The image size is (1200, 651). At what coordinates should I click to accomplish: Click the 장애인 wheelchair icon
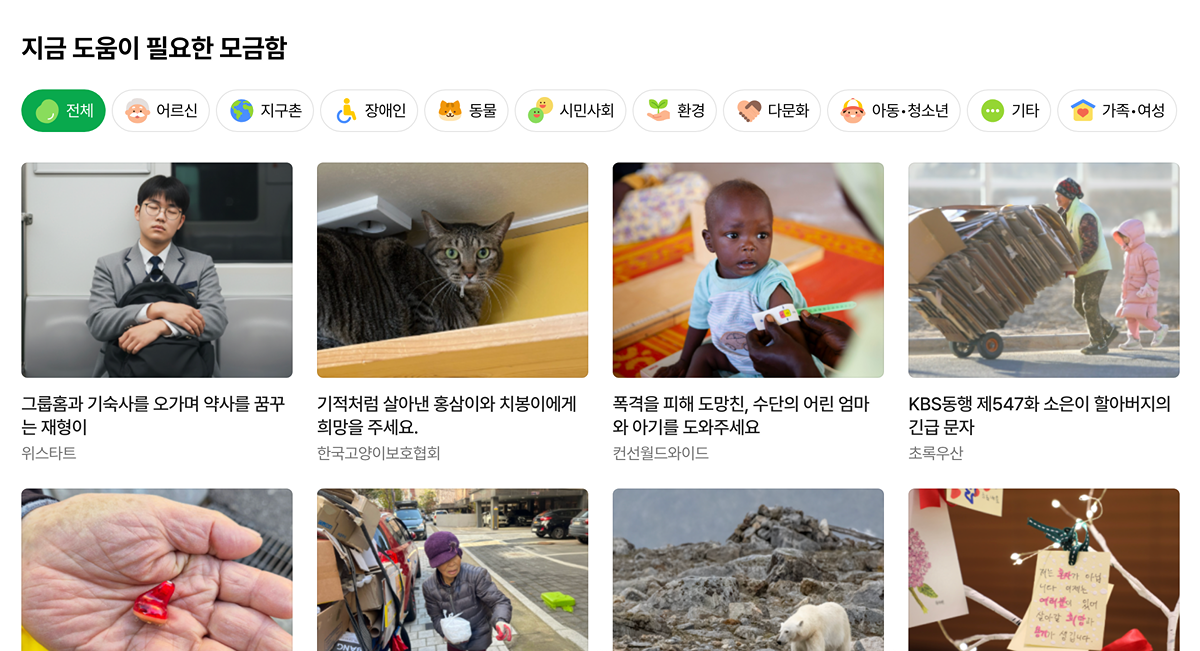point(346,111)
